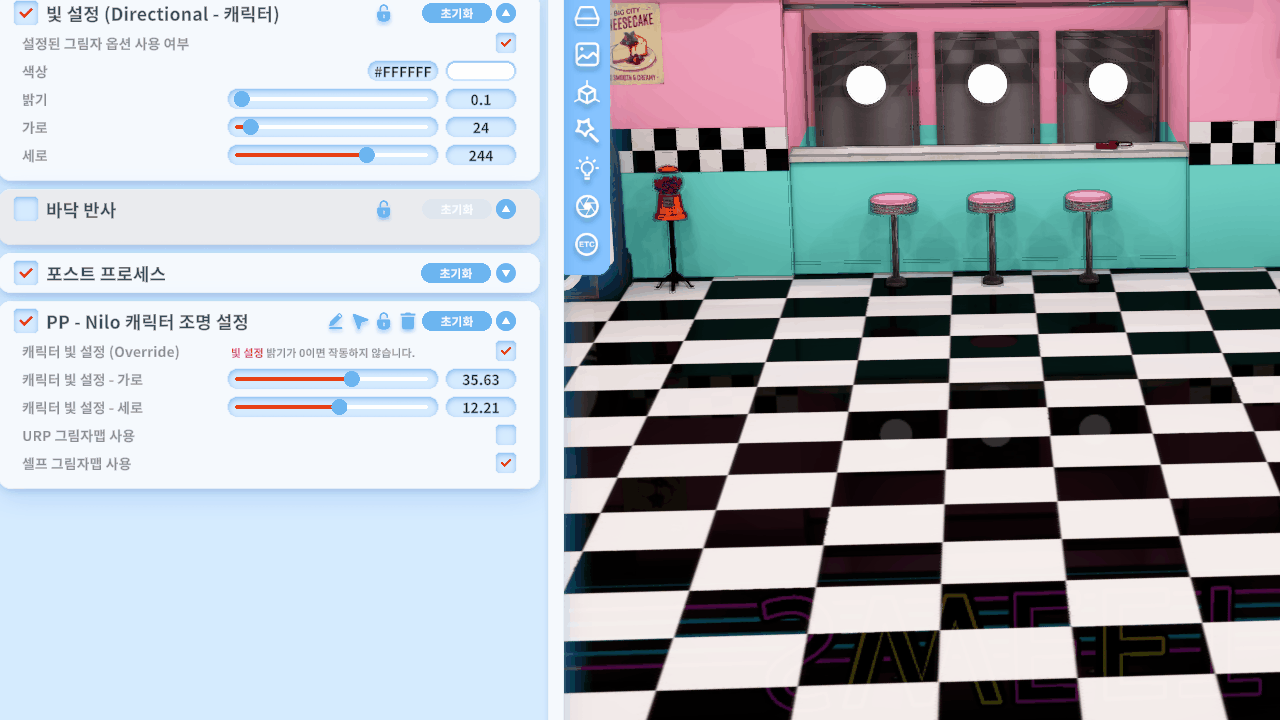Click the 가로 value field showing 24

pyautogui.click(x=481, y=127)
